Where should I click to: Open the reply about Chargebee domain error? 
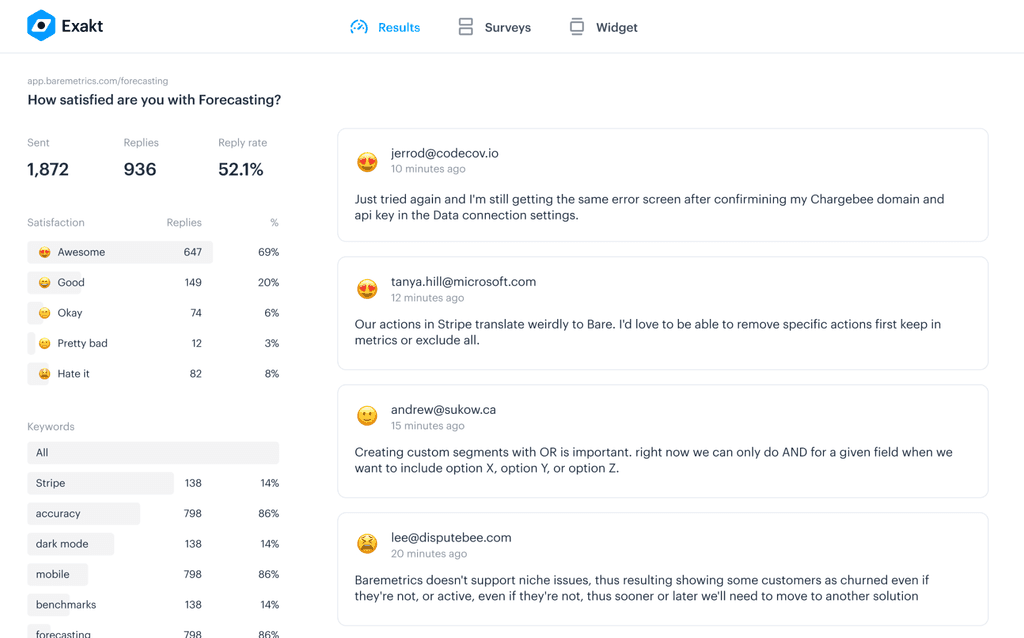tap(663, 185)
